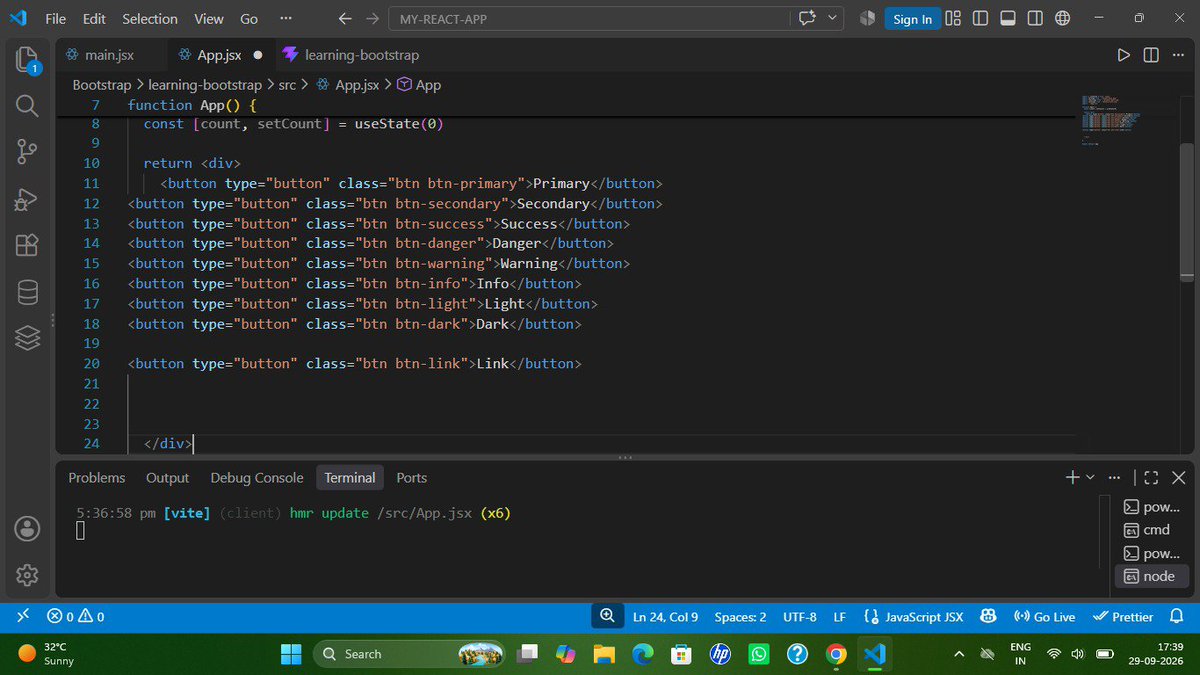This screenshot has width=1200, height=675.
Task: Change encoding via UTF-8
Action: tap(800, 617)
